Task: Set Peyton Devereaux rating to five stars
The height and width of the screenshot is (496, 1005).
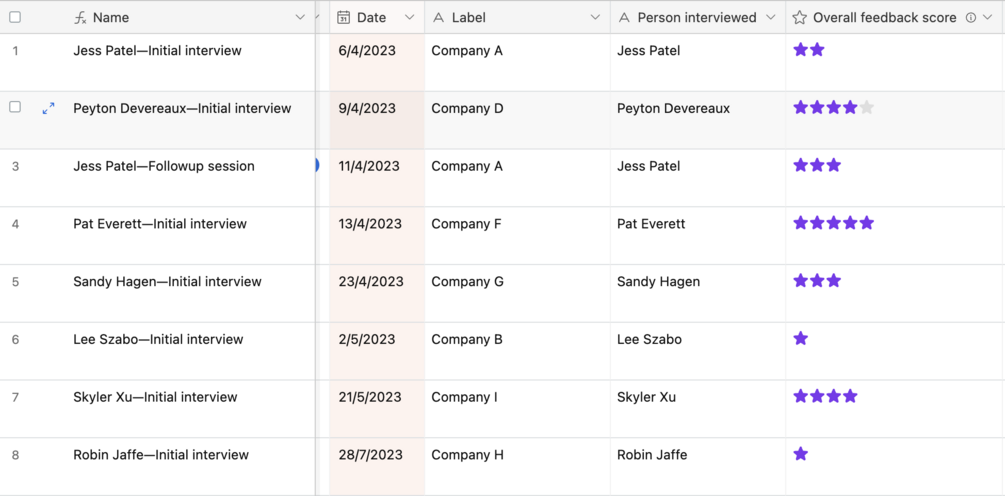Action: 867,108
